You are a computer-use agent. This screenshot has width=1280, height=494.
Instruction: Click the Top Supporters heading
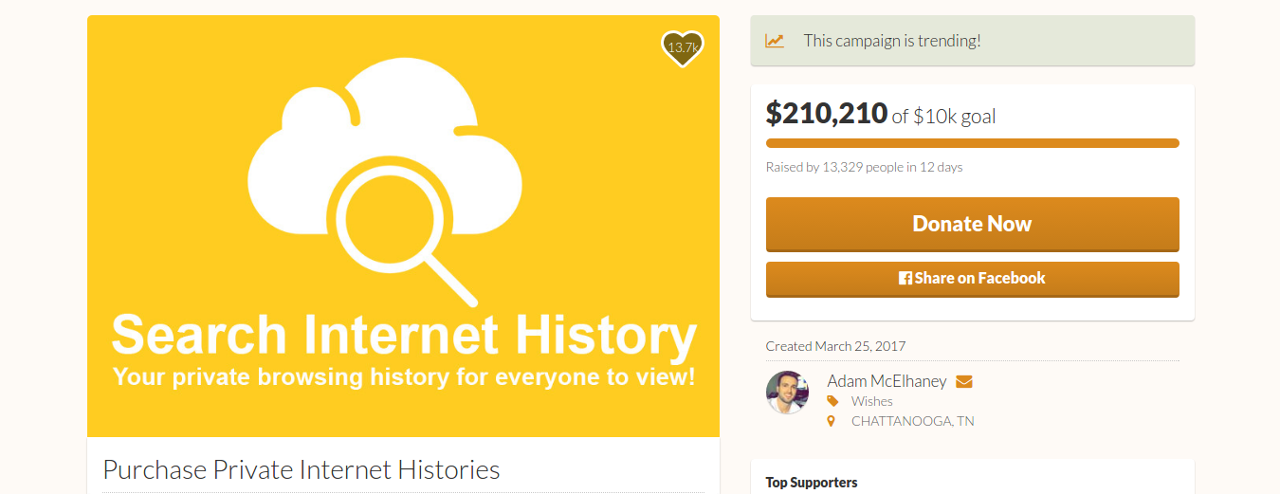(812, 482)
